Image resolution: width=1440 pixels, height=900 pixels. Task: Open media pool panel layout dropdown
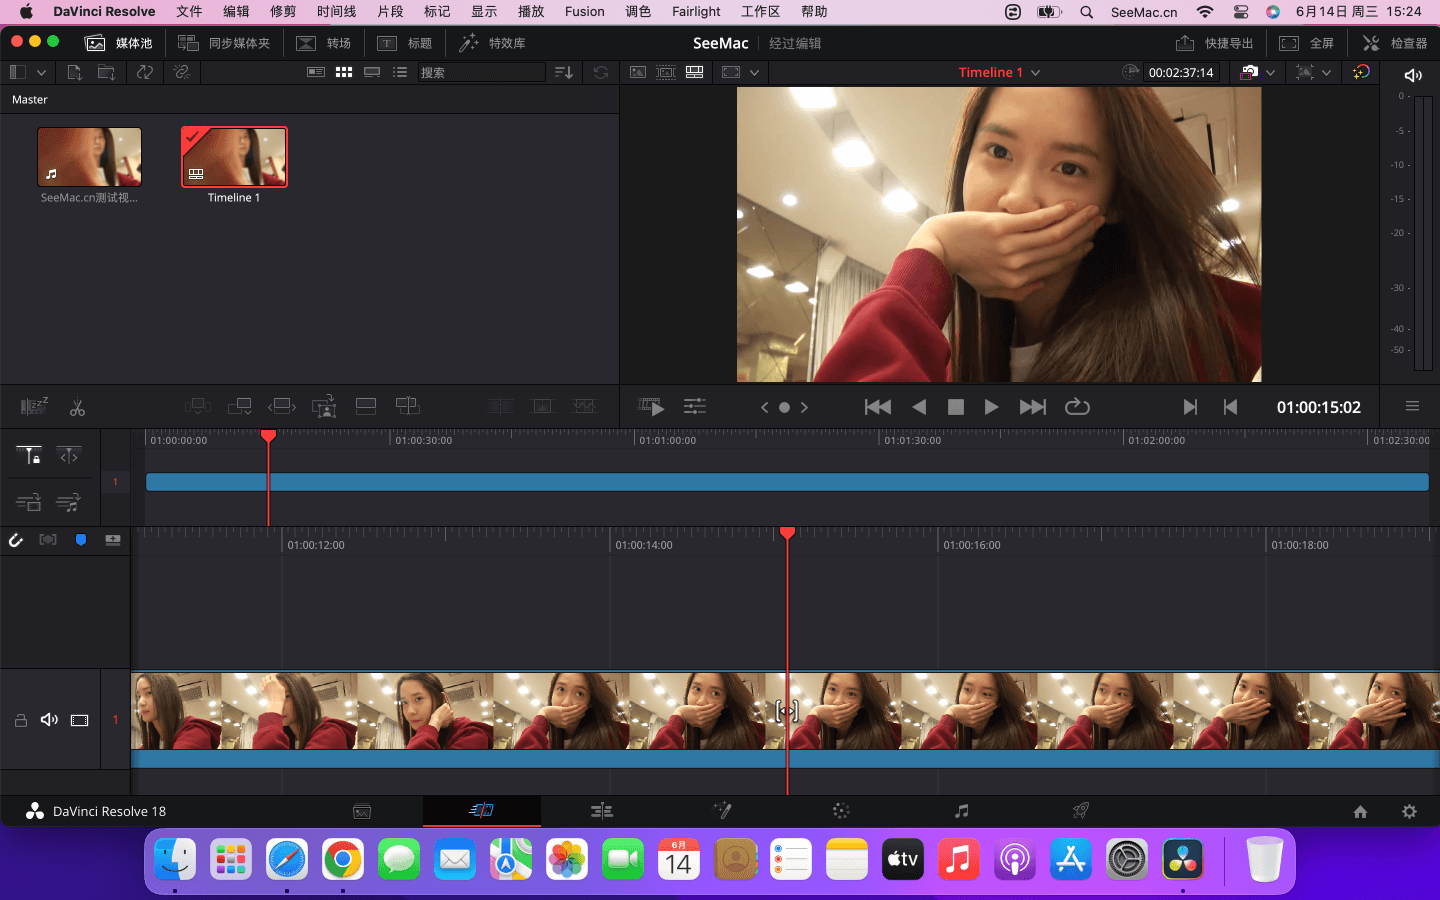(41, 73)
